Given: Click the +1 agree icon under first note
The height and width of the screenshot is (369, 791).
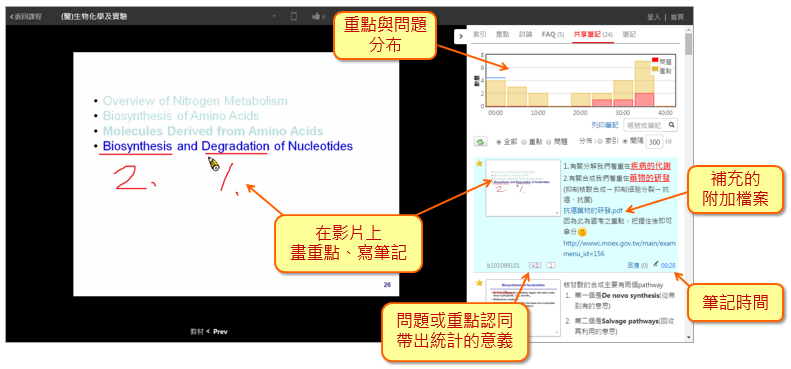Looking at the screenshot, I should point(535,265).
